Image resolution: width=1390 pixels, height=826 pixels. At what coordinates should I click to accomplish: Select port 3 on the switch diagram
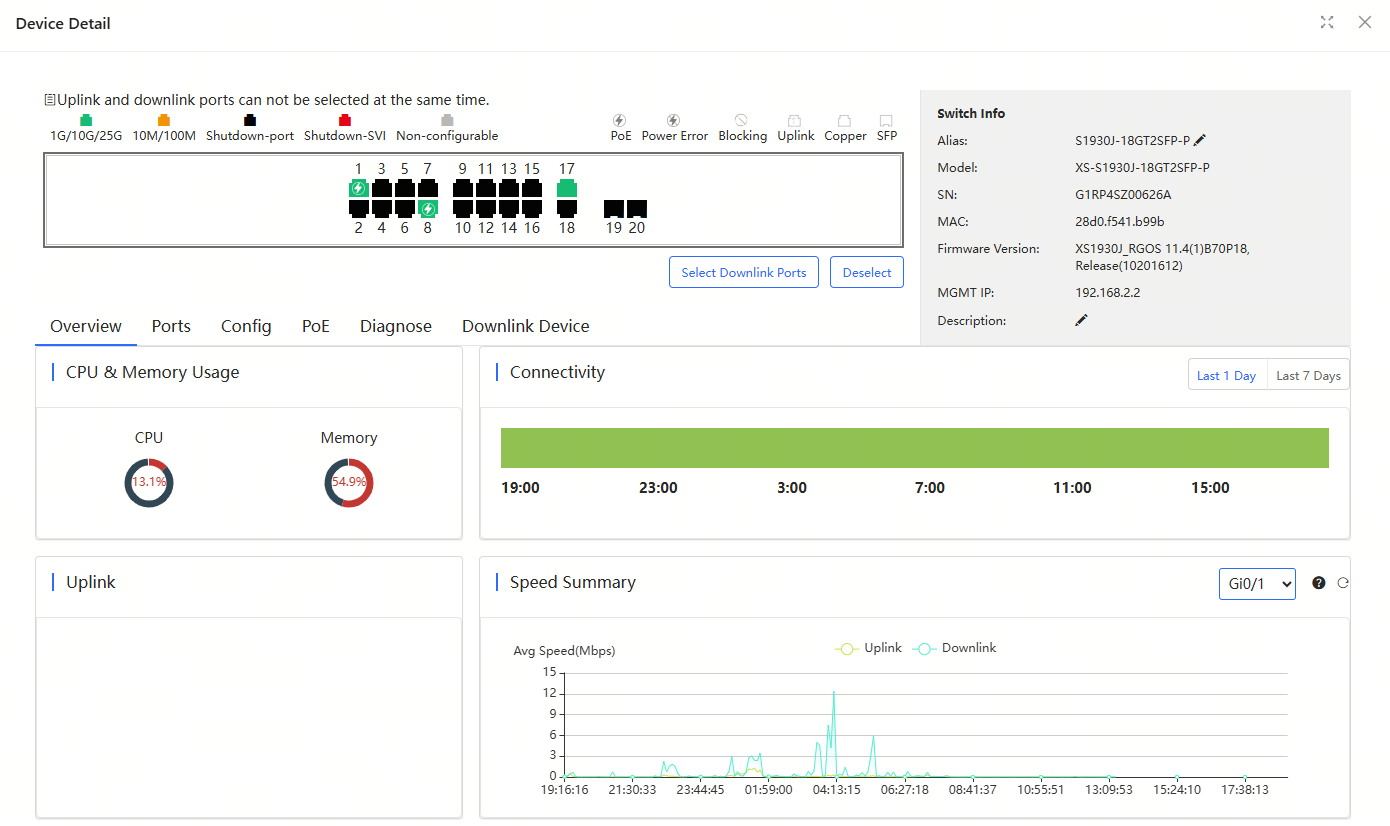[381, 188]
